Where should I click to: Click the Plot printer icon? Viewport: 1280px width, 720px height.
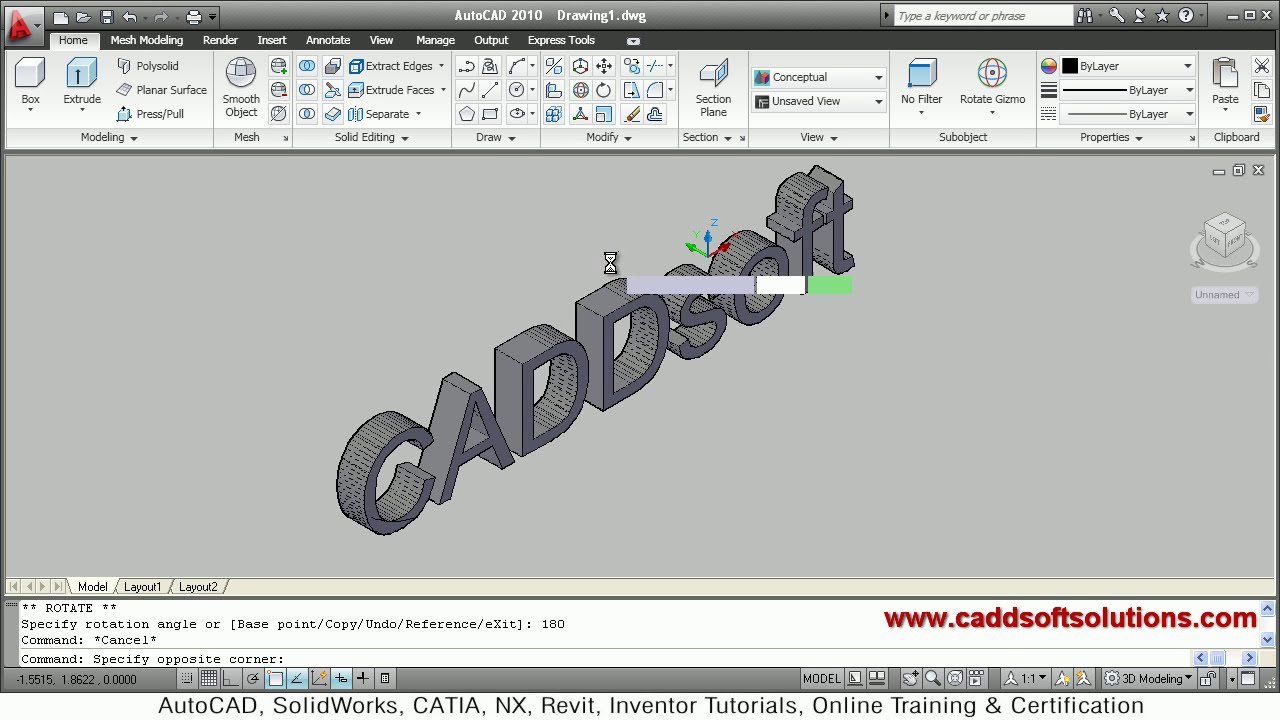coord(194,17)
